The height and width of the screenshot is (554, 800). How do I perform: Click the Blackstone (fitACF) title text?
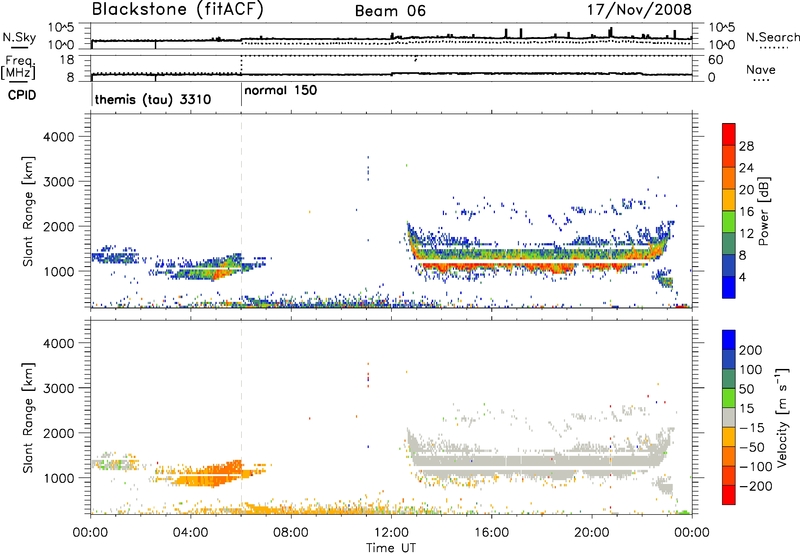click(178, 10)
